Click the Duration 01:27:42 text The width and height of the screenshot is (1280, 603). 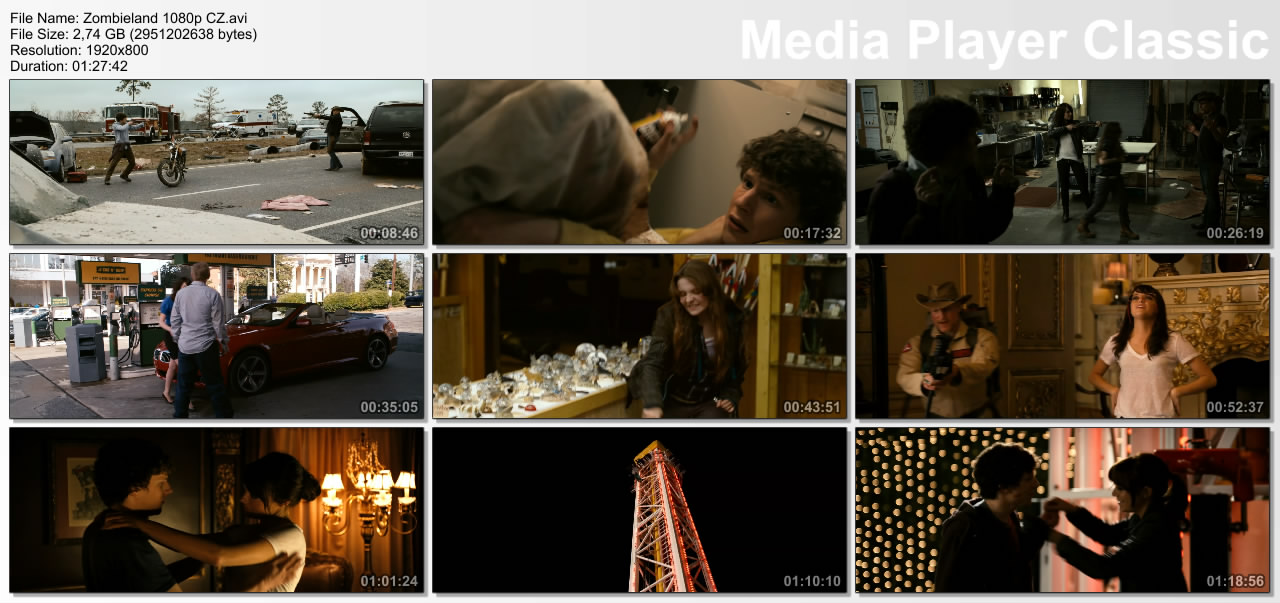[x=69, y=66]
